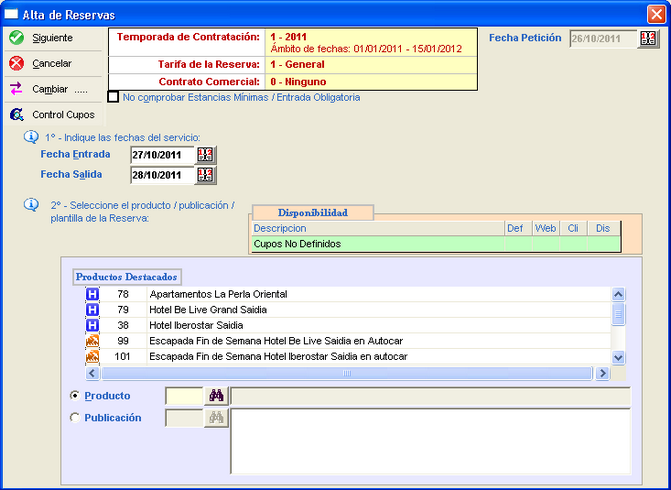Image resolution: width=671 pixels, height=490 pixels.
Task: Click hotel icon for Hotel Be Live Grand Saidia
Action: point(92,310)
